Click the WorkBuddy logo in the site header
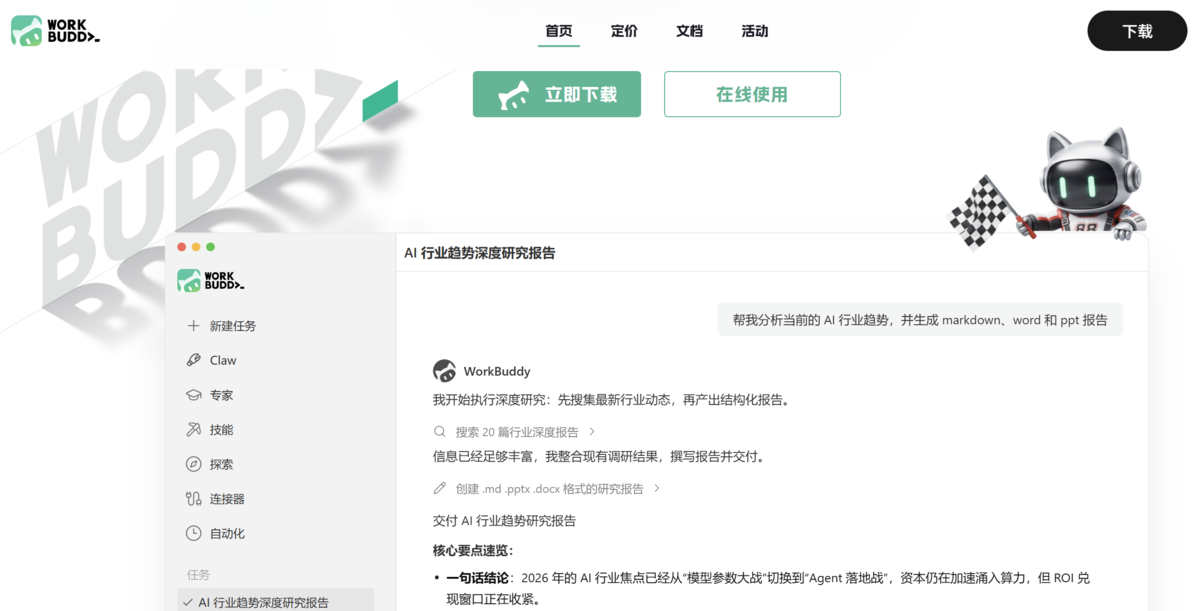The height and width of the screenshot is (611, 1200). [55, 31]
